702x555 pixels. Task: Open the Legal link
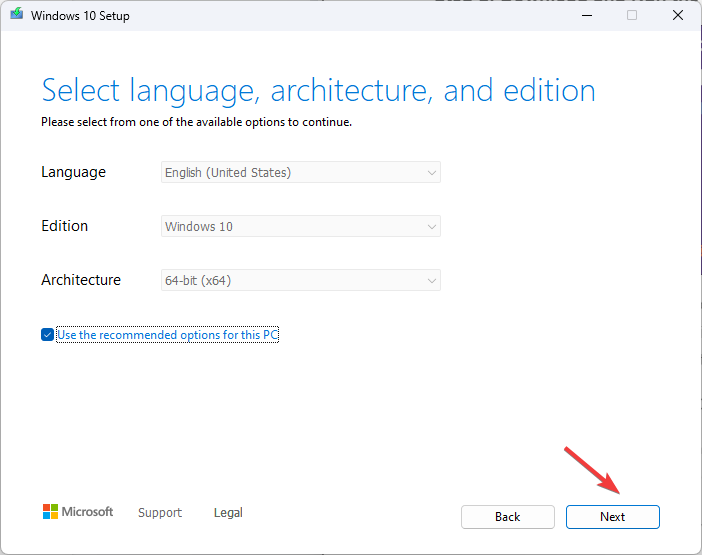pos(228,513)
